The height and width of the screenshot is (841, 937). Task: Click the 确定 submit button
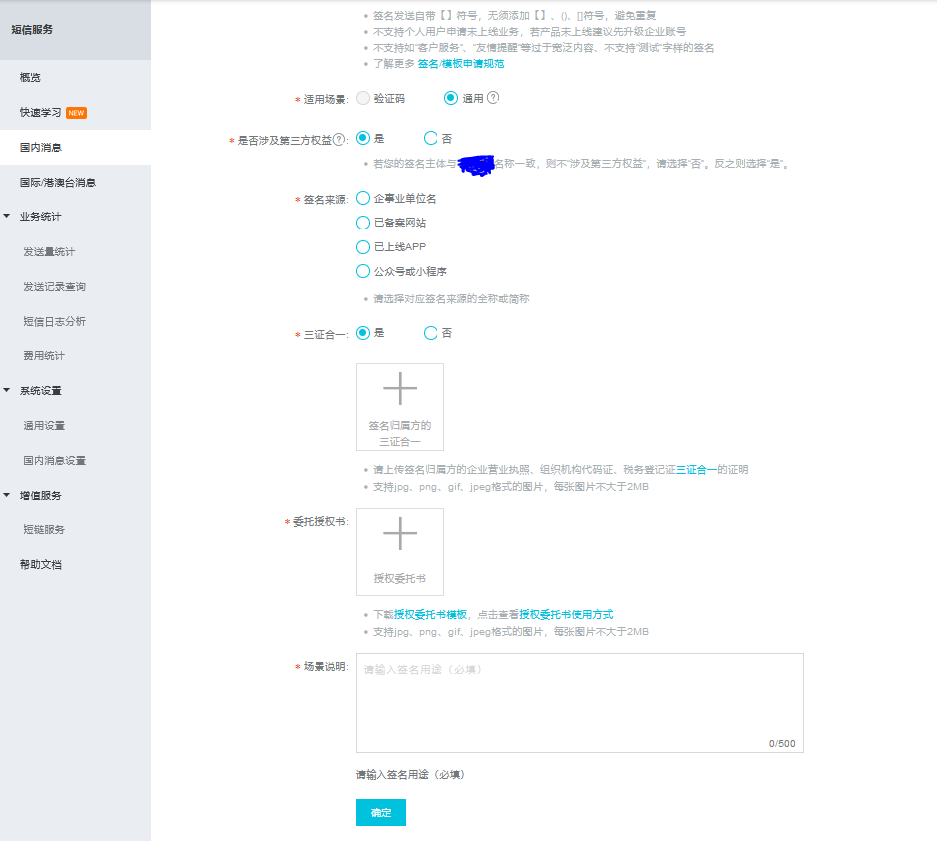tap(380, 812)
